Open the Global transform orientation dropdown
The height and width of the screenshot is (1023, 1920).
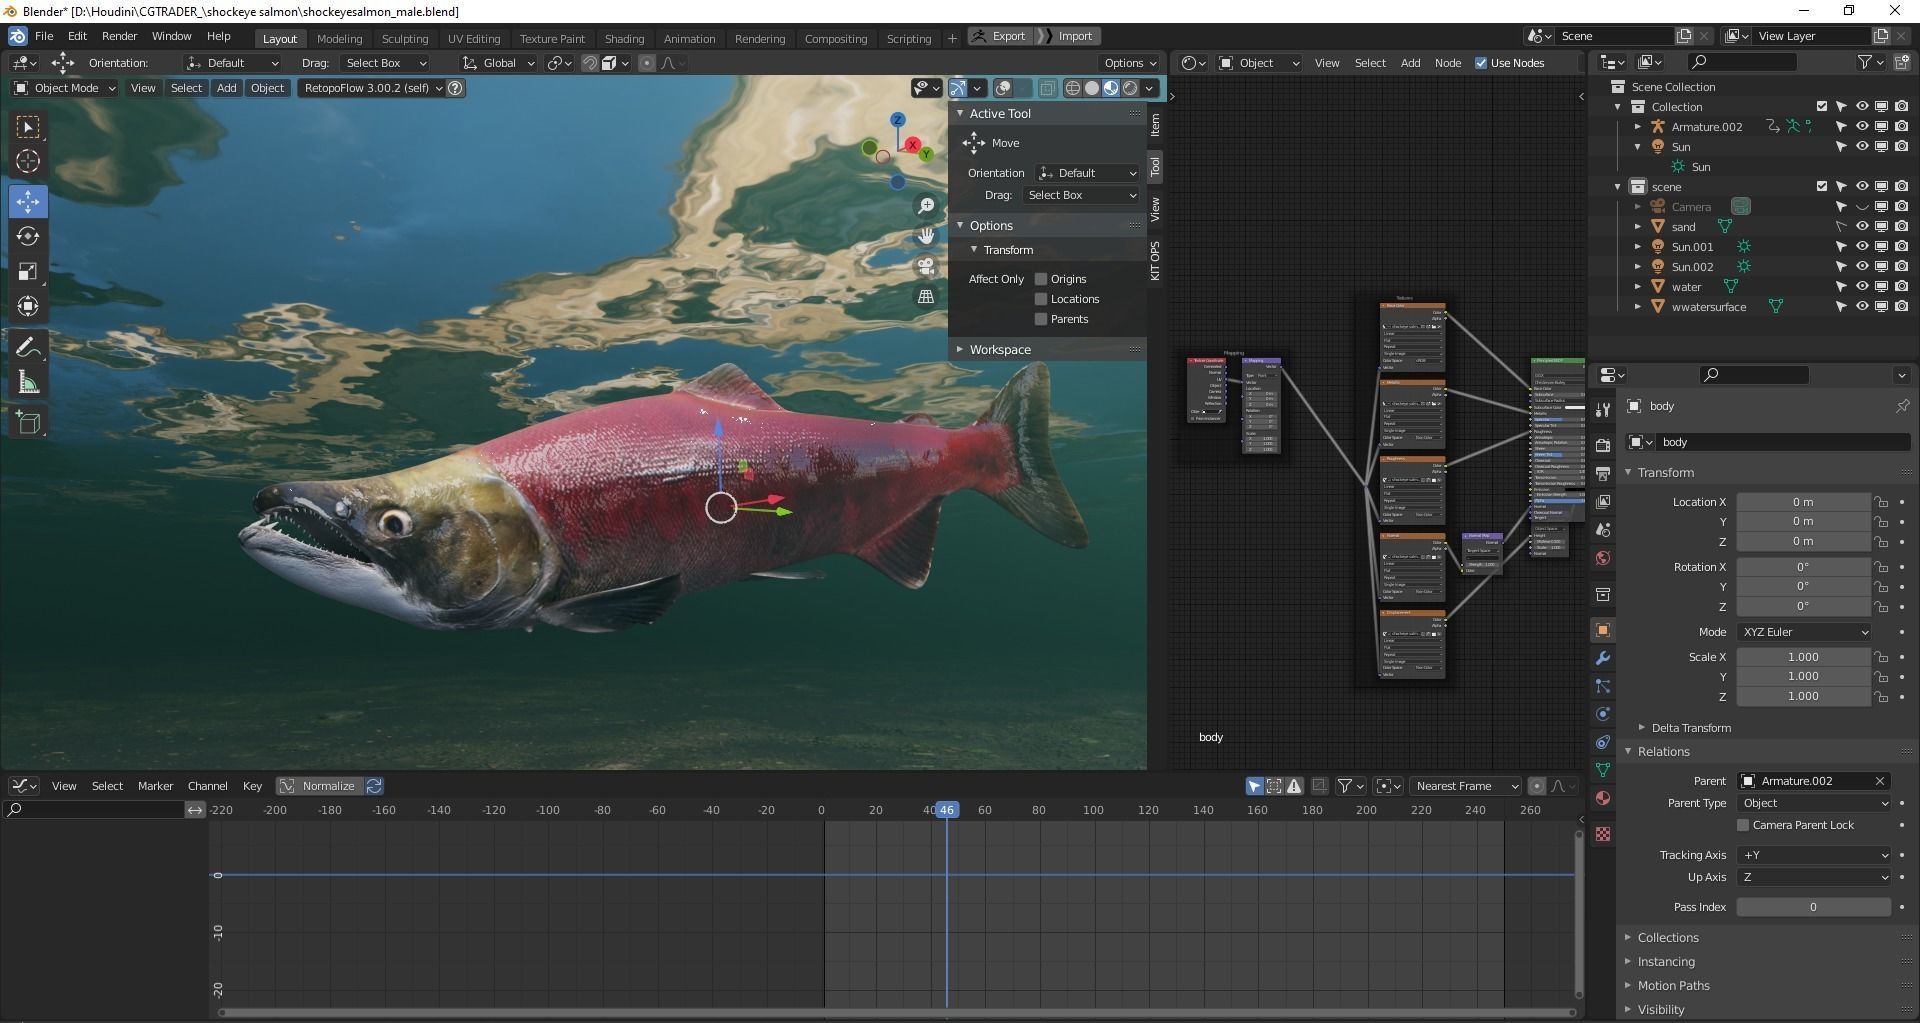(x=502, y=63)
